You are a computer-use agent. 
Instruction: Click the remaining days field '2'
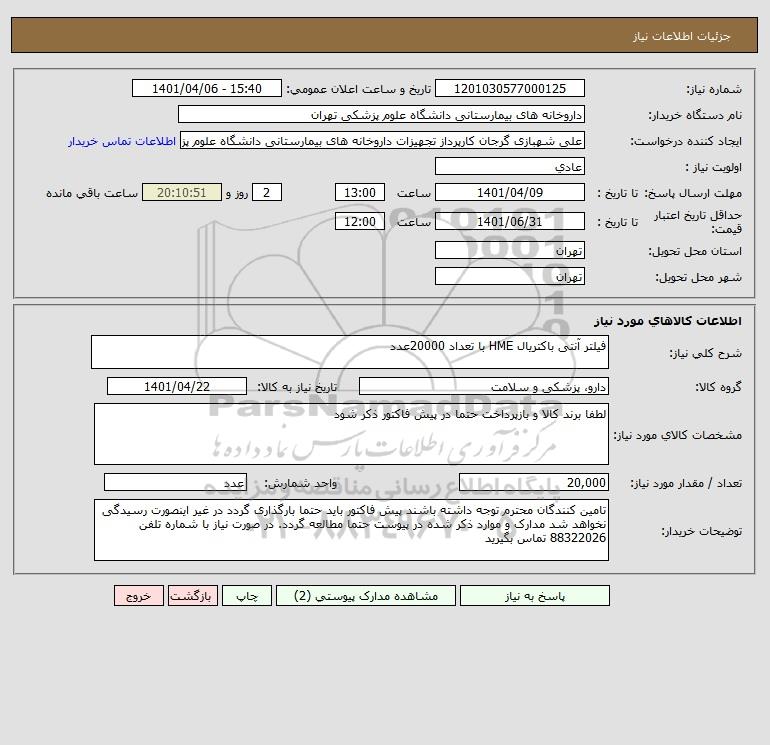pyautogui.click(x=267, y=193)
